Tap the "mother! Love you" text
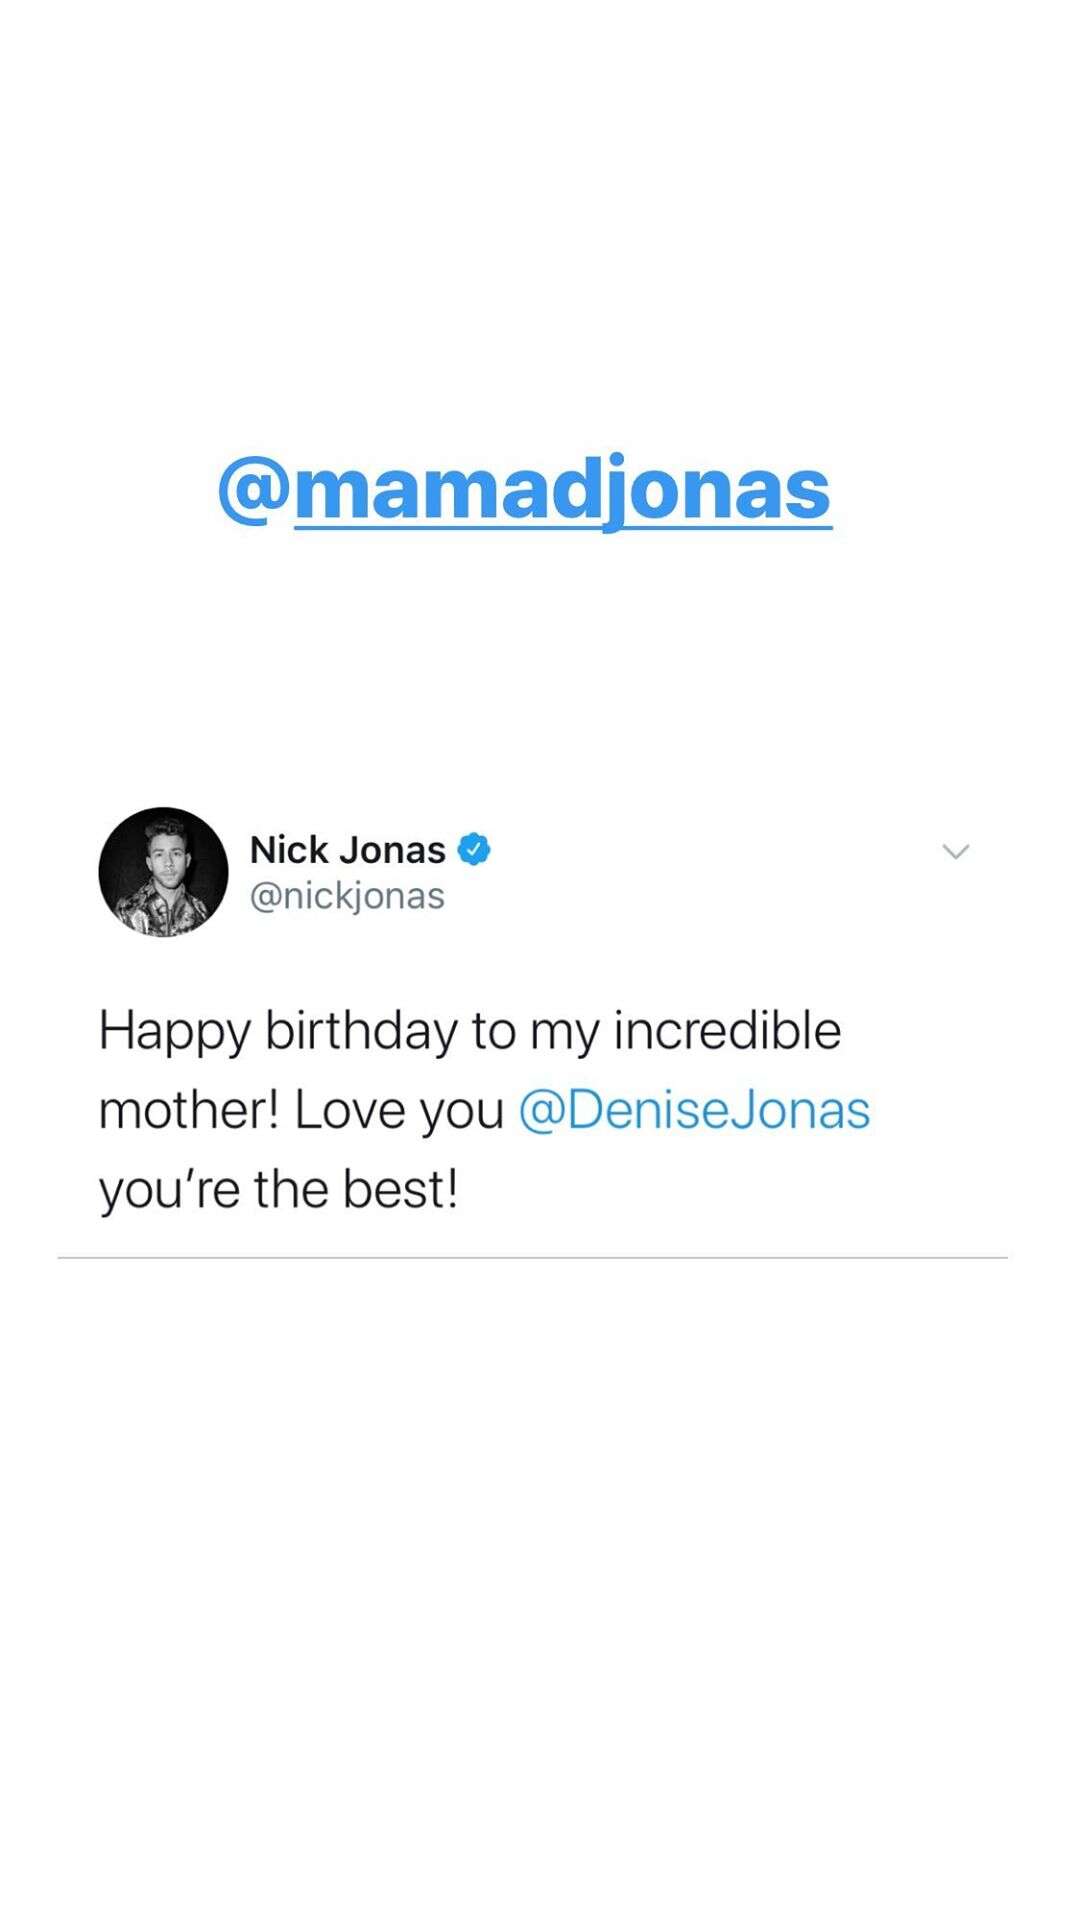 [301, 1110]
